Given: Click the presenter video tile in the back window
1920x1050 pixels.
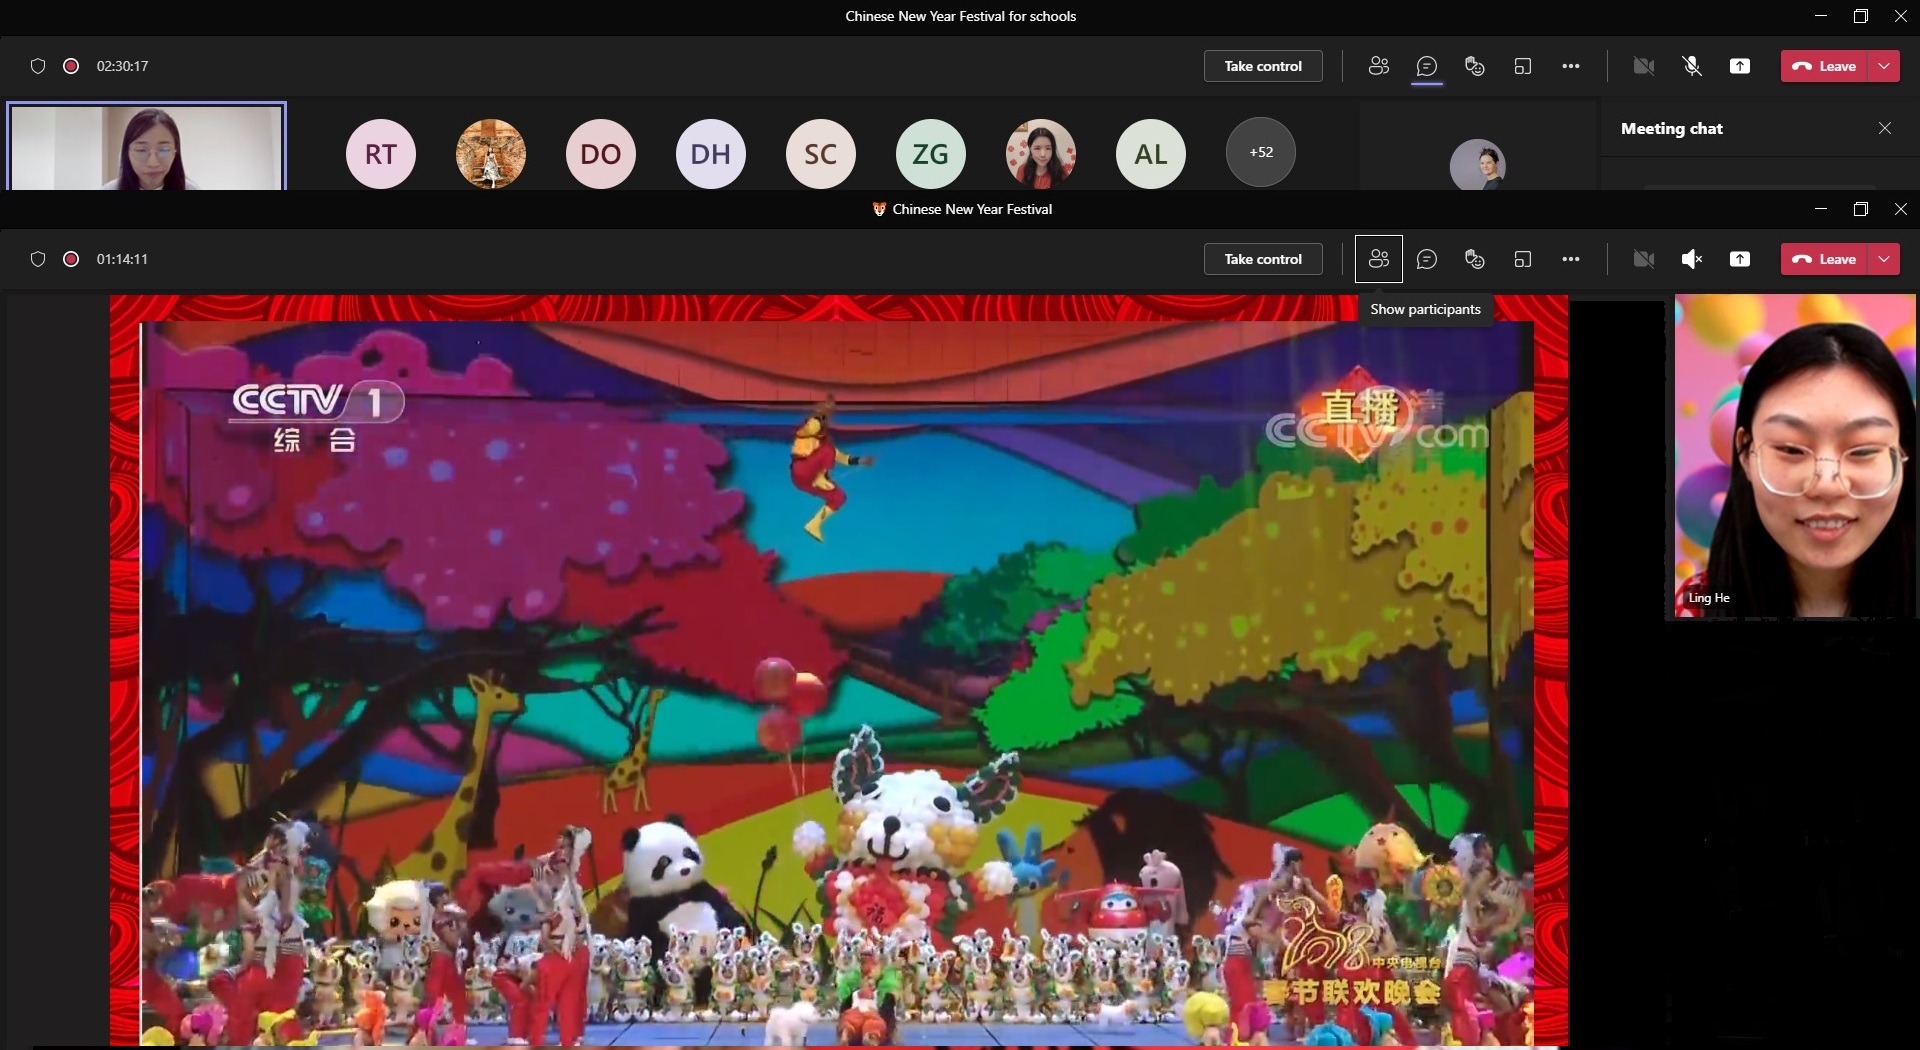Looking at the screenshot, I should [147, 146].
